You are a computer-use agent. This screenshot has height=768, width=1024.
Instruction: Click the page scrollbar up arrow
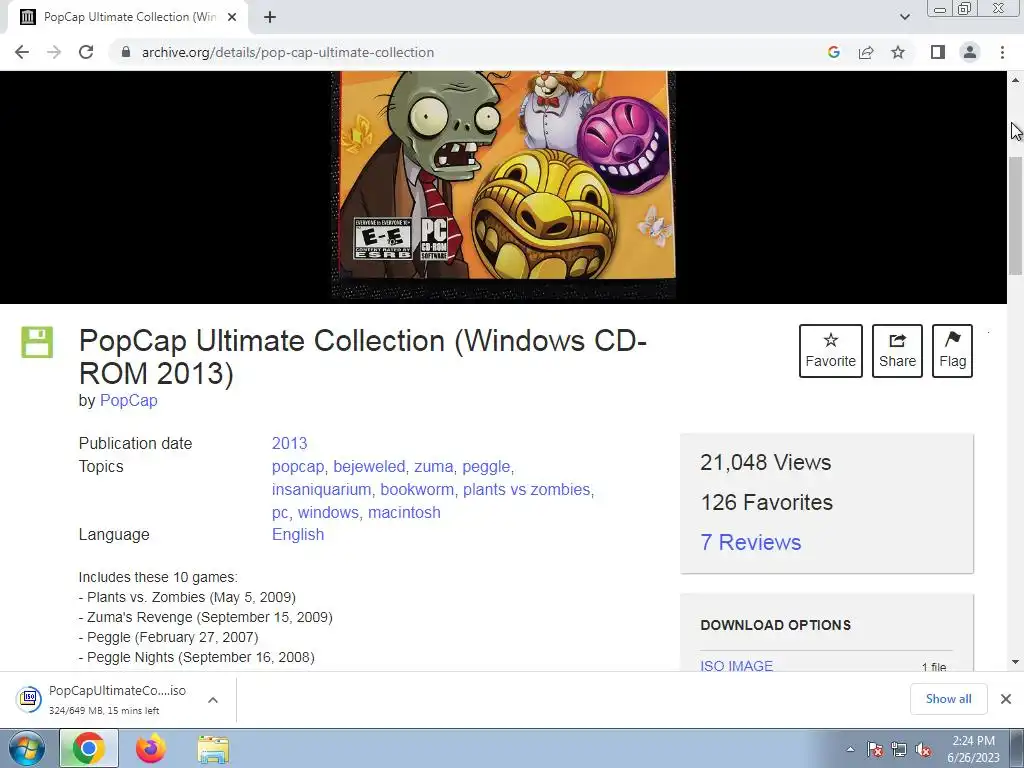[x=1016, y=80]
